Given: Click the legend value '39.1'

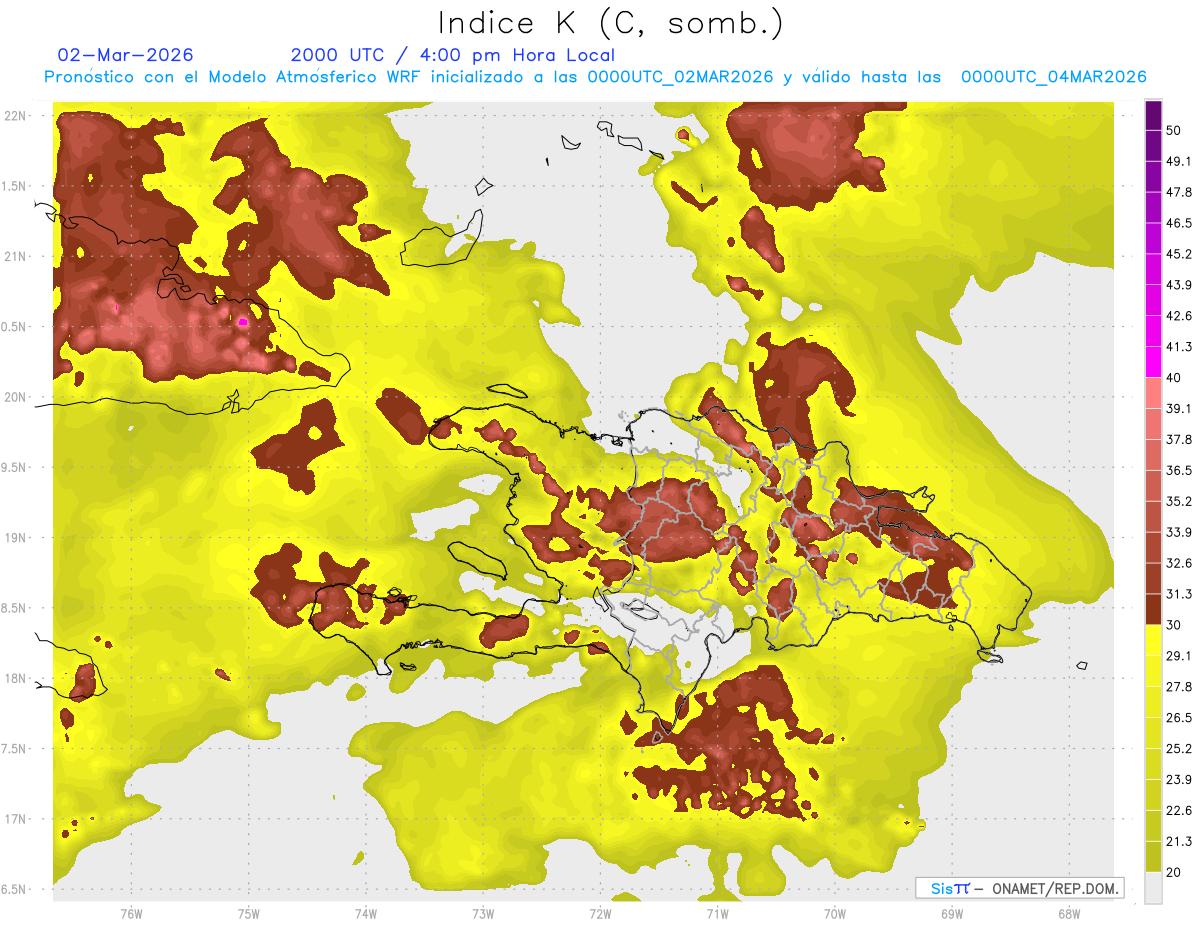Looking at the screenshot, I should 1179,409.
